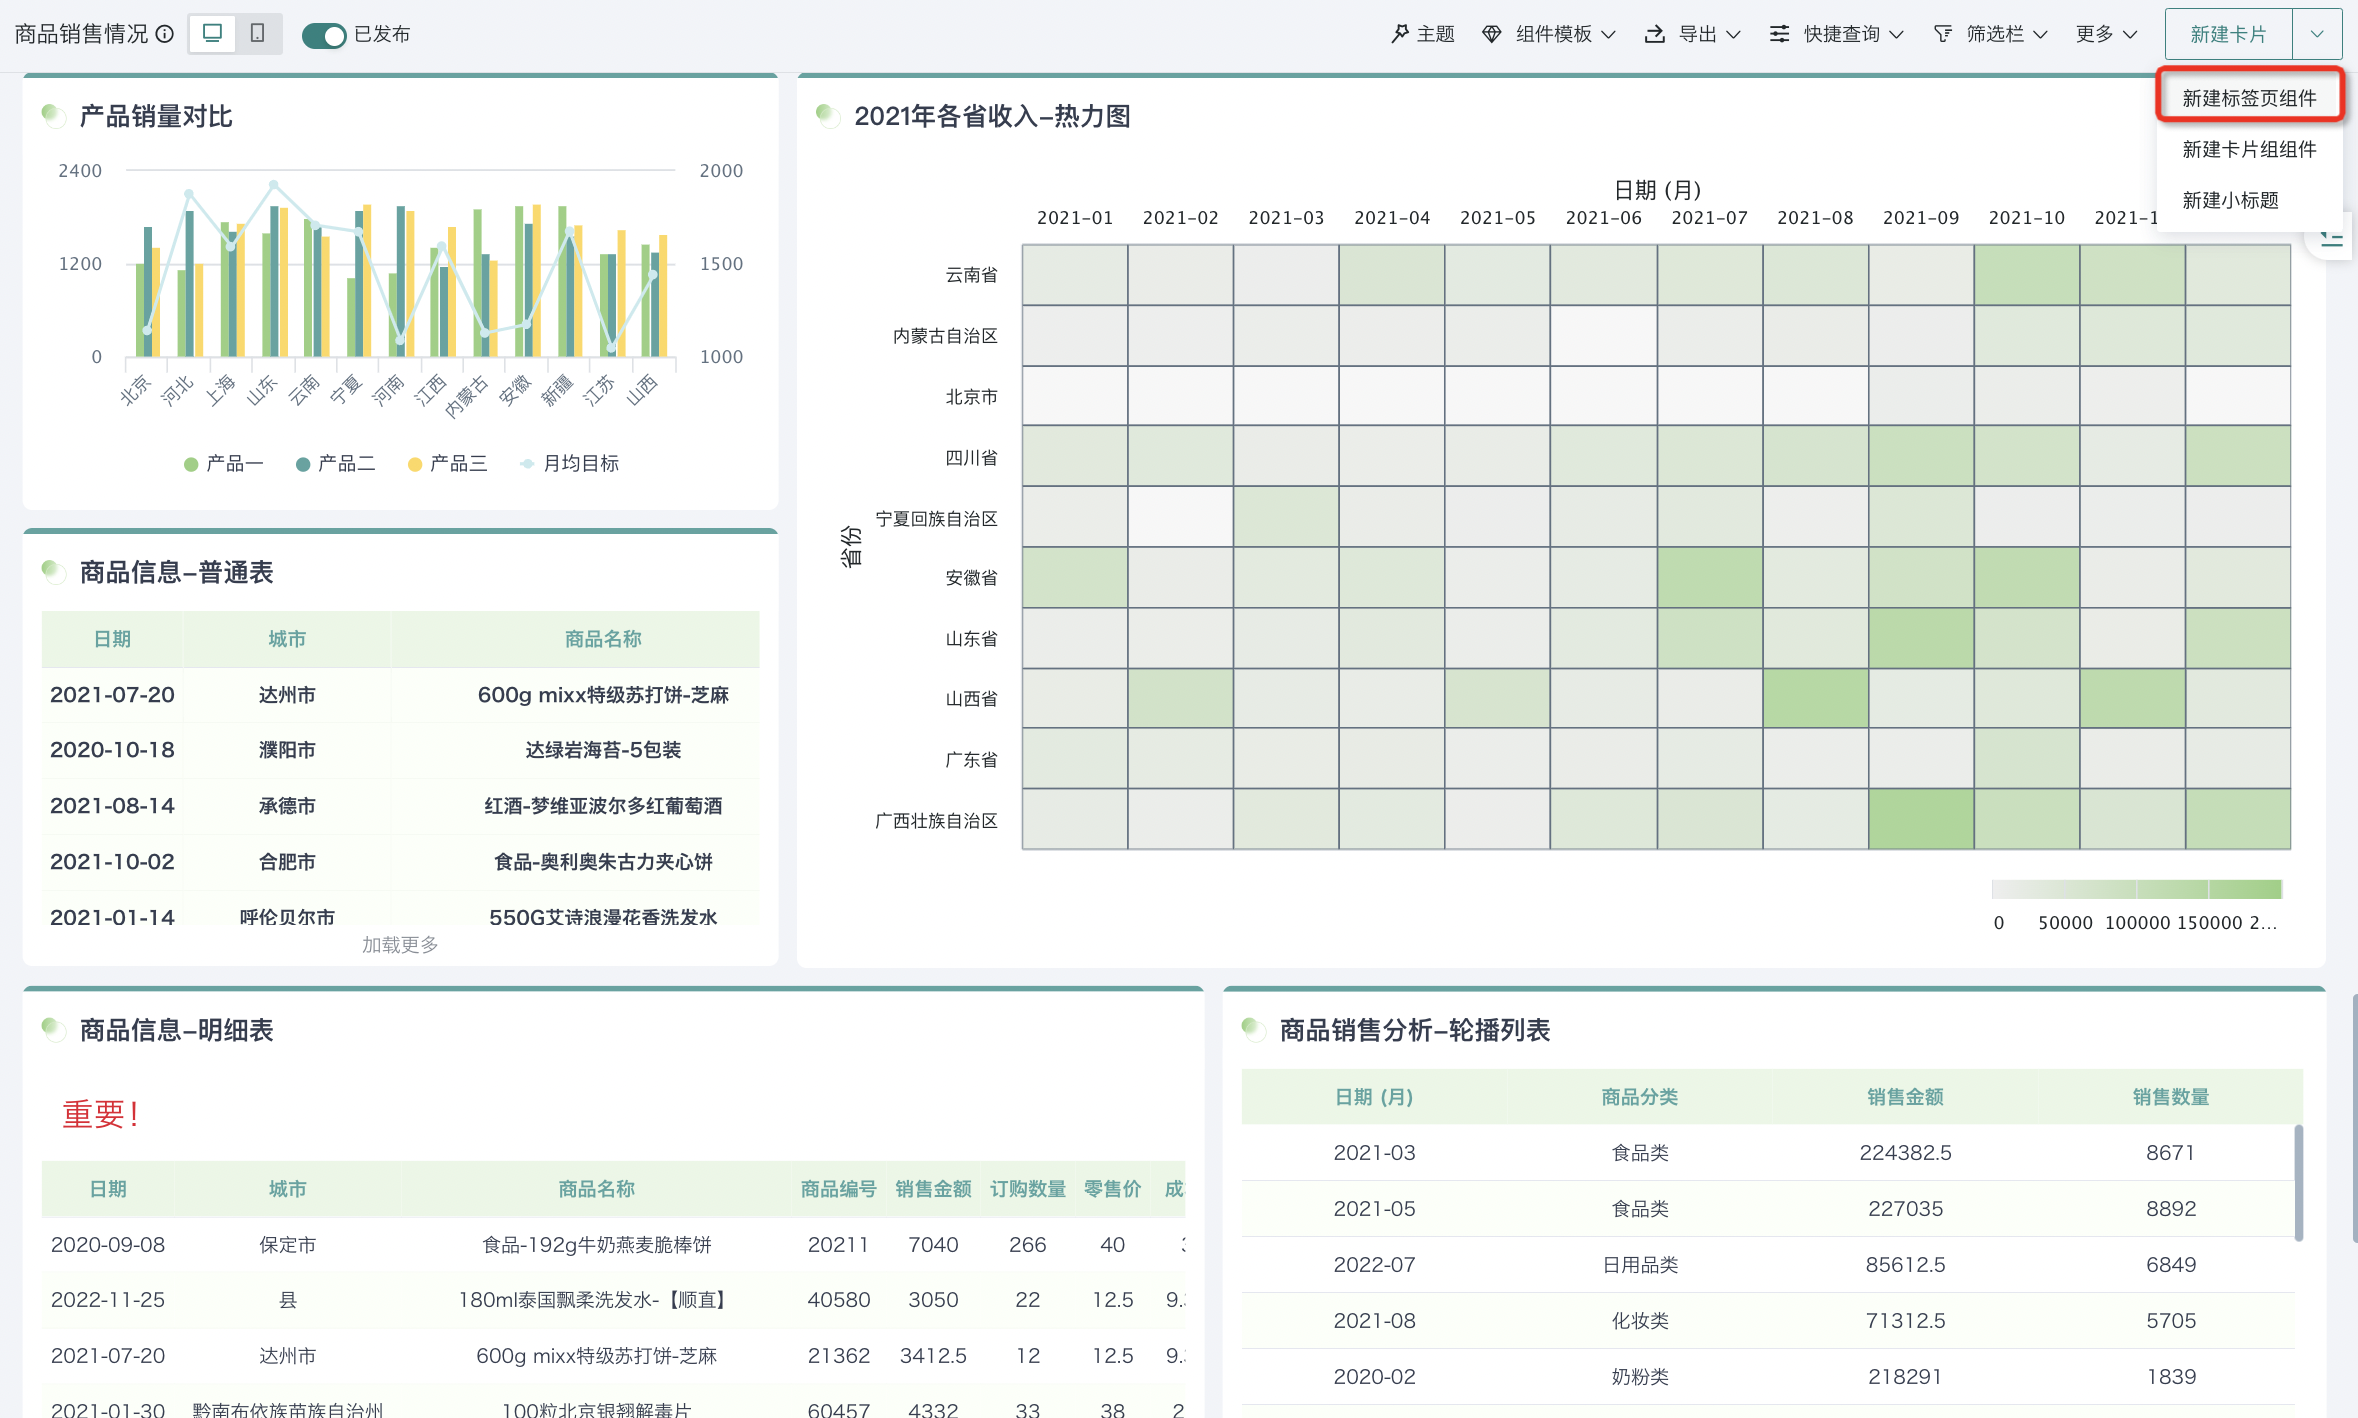2358x1418 pixels.
Task: Open the 导出 export dropdown
Action: [x=1692, y=34]
